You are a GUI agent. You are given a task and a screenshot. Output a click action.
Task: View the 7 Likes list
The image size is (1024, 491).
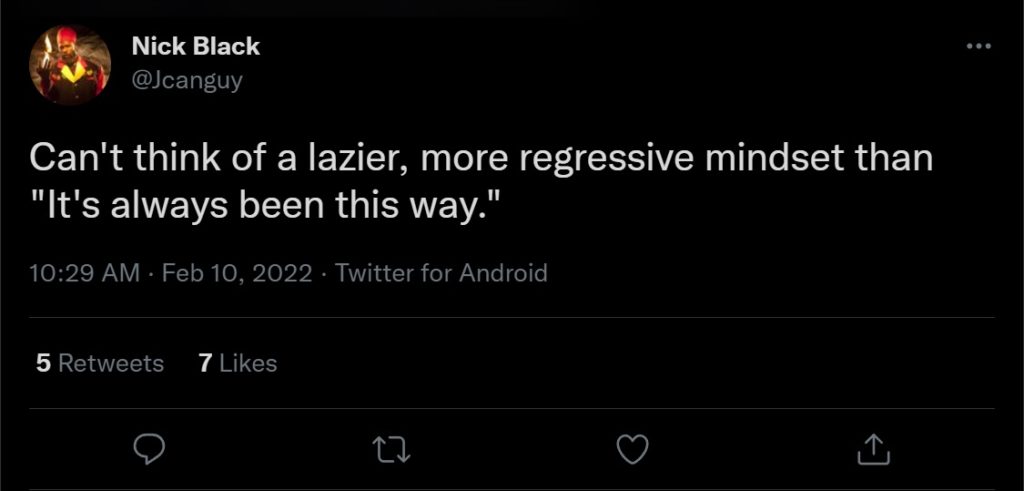(238, 363)
